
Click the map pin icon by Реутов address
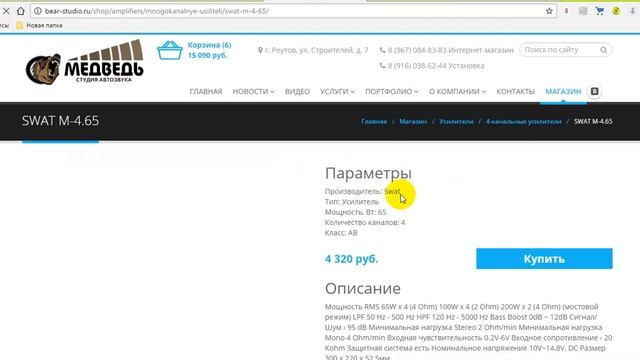click(260, 50)
